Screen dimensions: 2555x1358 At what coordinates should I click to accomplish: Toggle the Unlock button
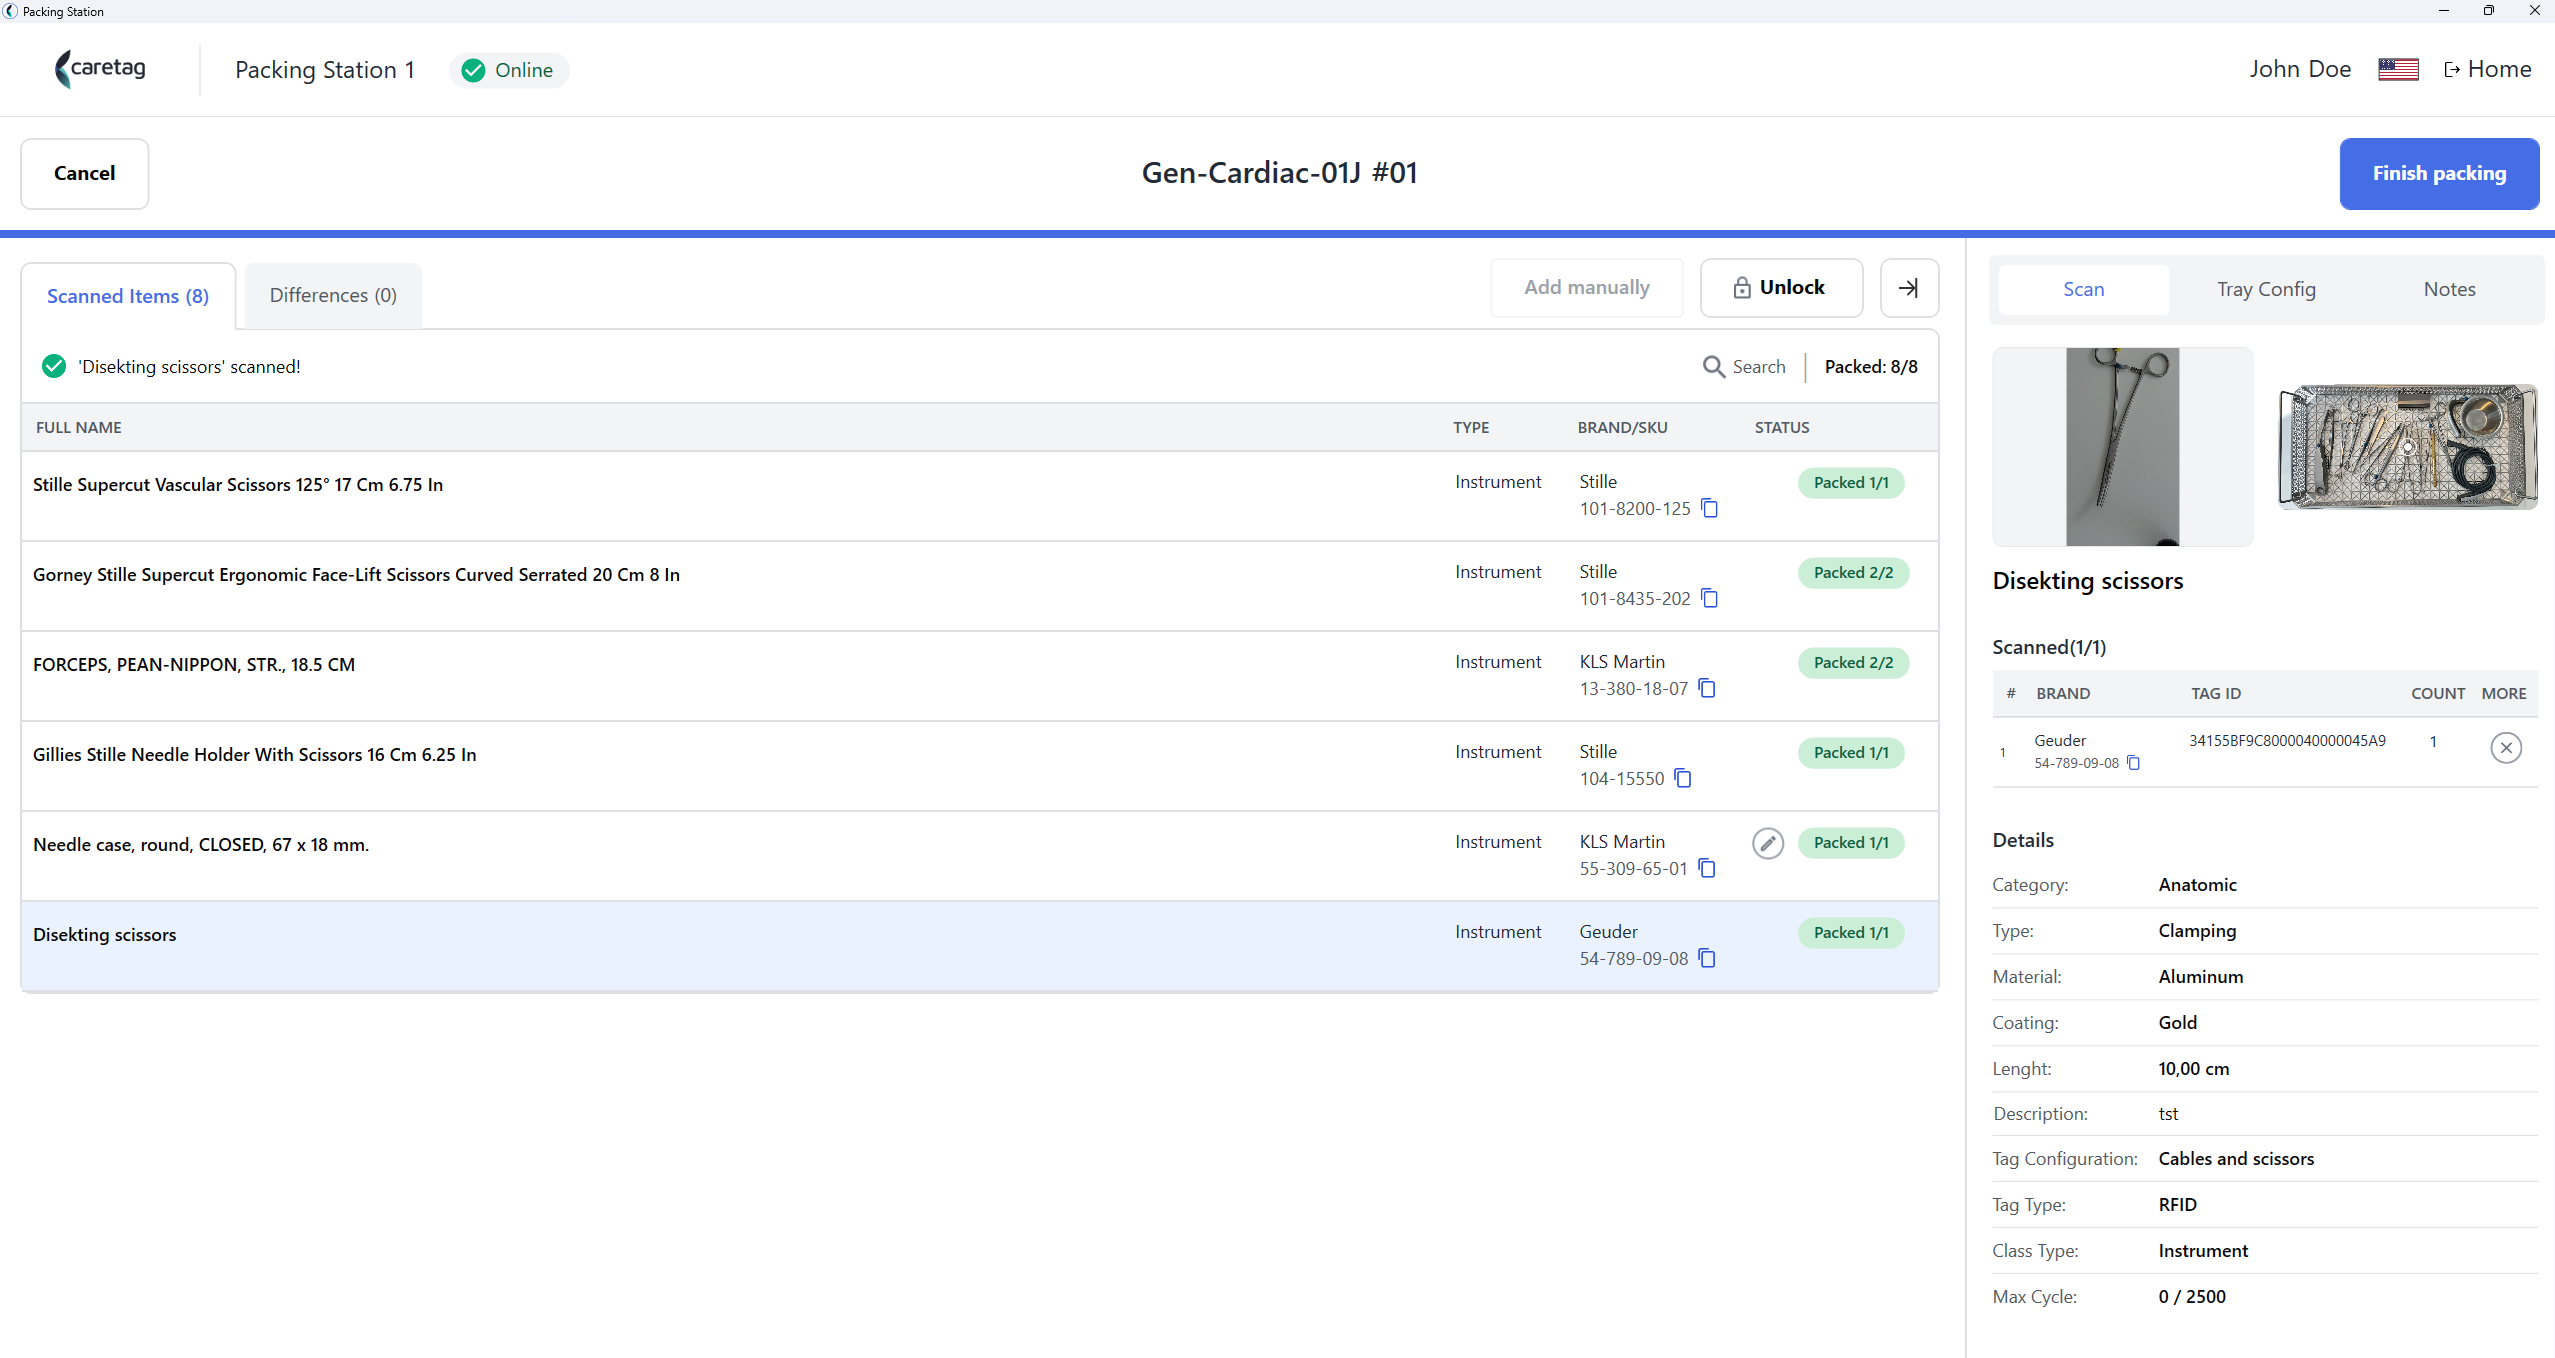click(1780, 288)
